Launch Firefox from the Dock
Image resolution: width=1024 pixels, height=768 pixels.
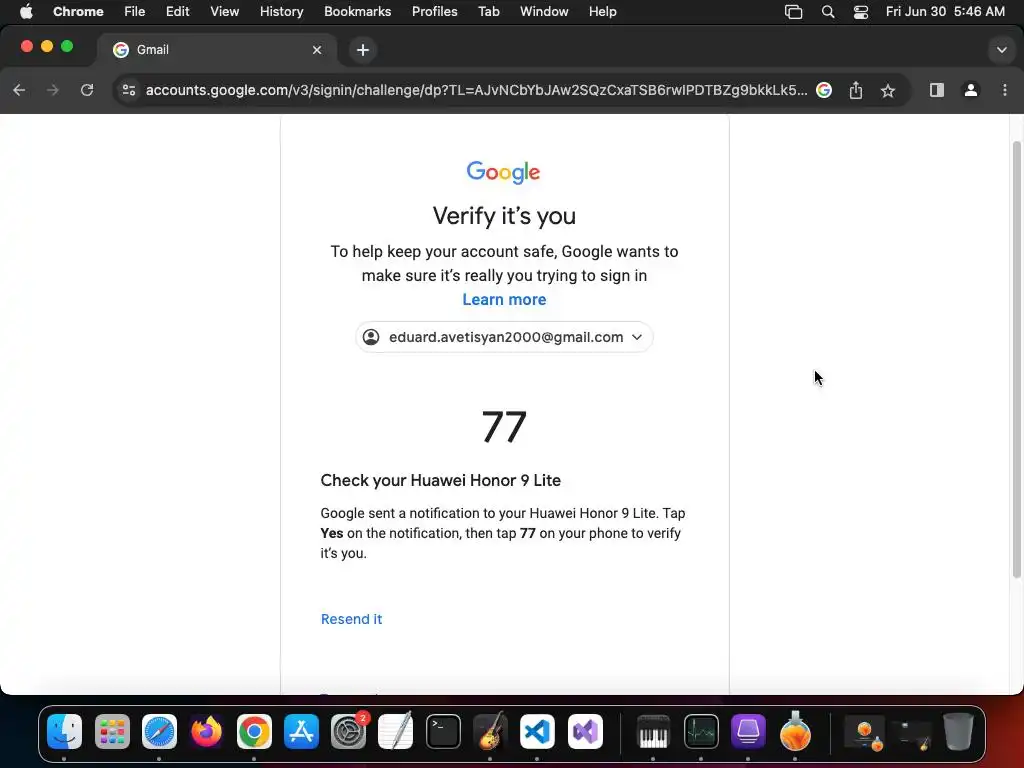click(x=206, y=731)
